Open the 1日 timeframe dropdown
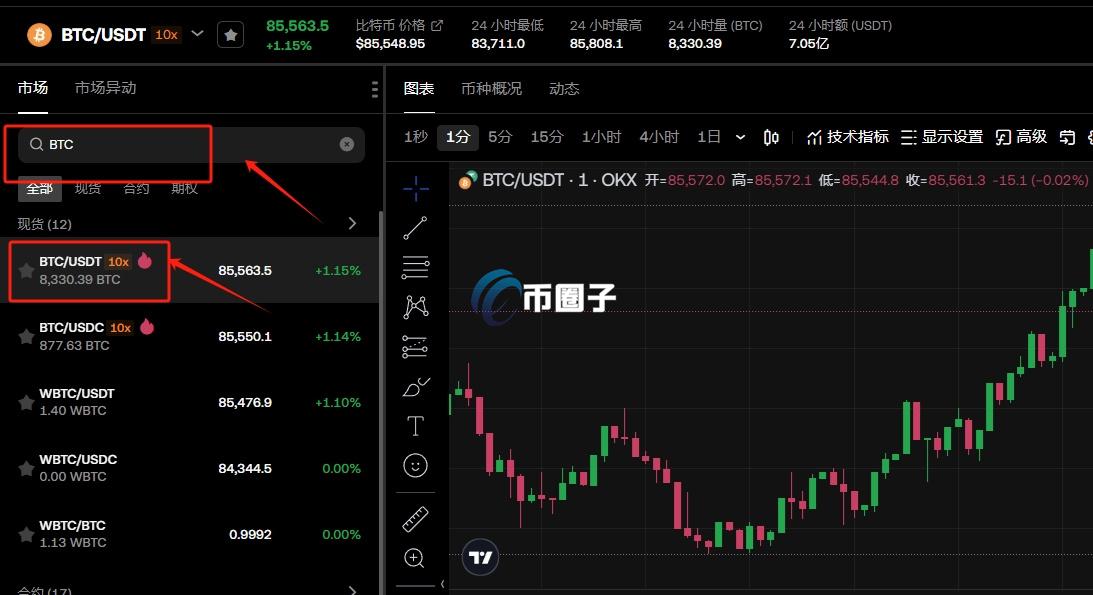This screenshot has height=595, width=1093. pos(741,136)
